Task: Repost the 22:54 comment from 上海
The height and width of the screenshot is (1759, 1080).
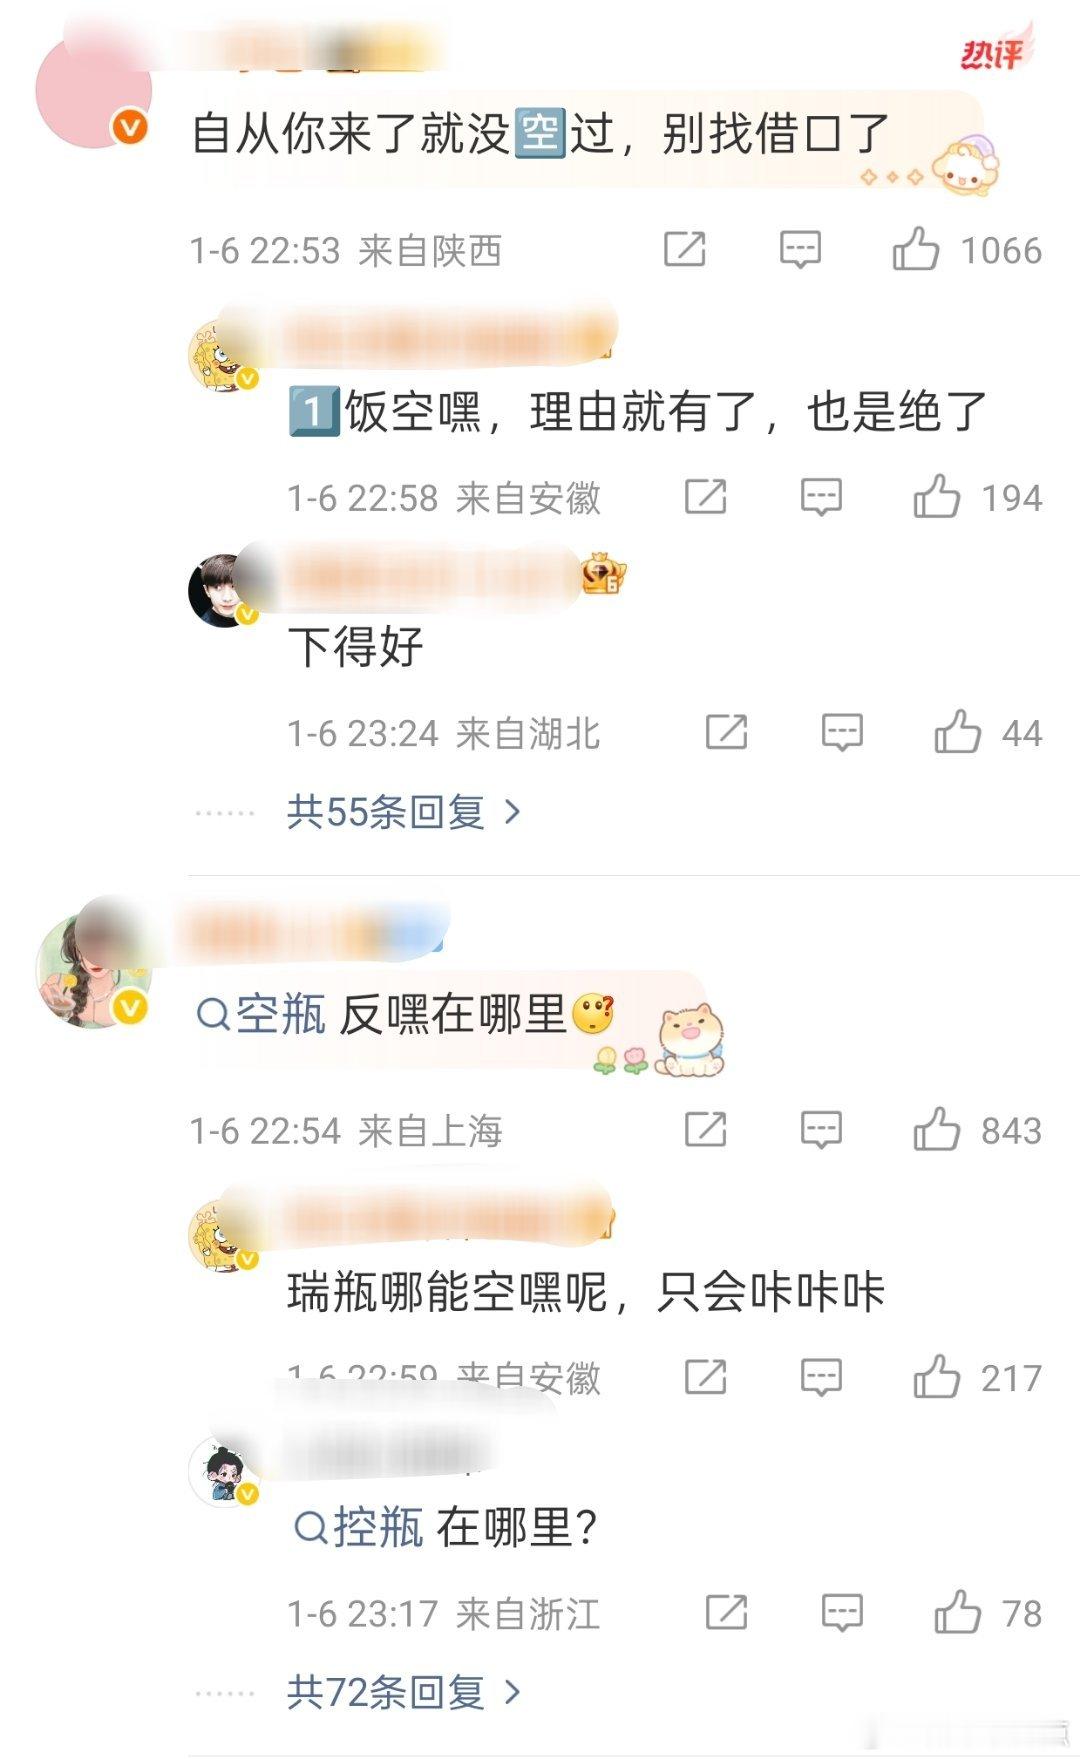Action: click(706, 1130)
